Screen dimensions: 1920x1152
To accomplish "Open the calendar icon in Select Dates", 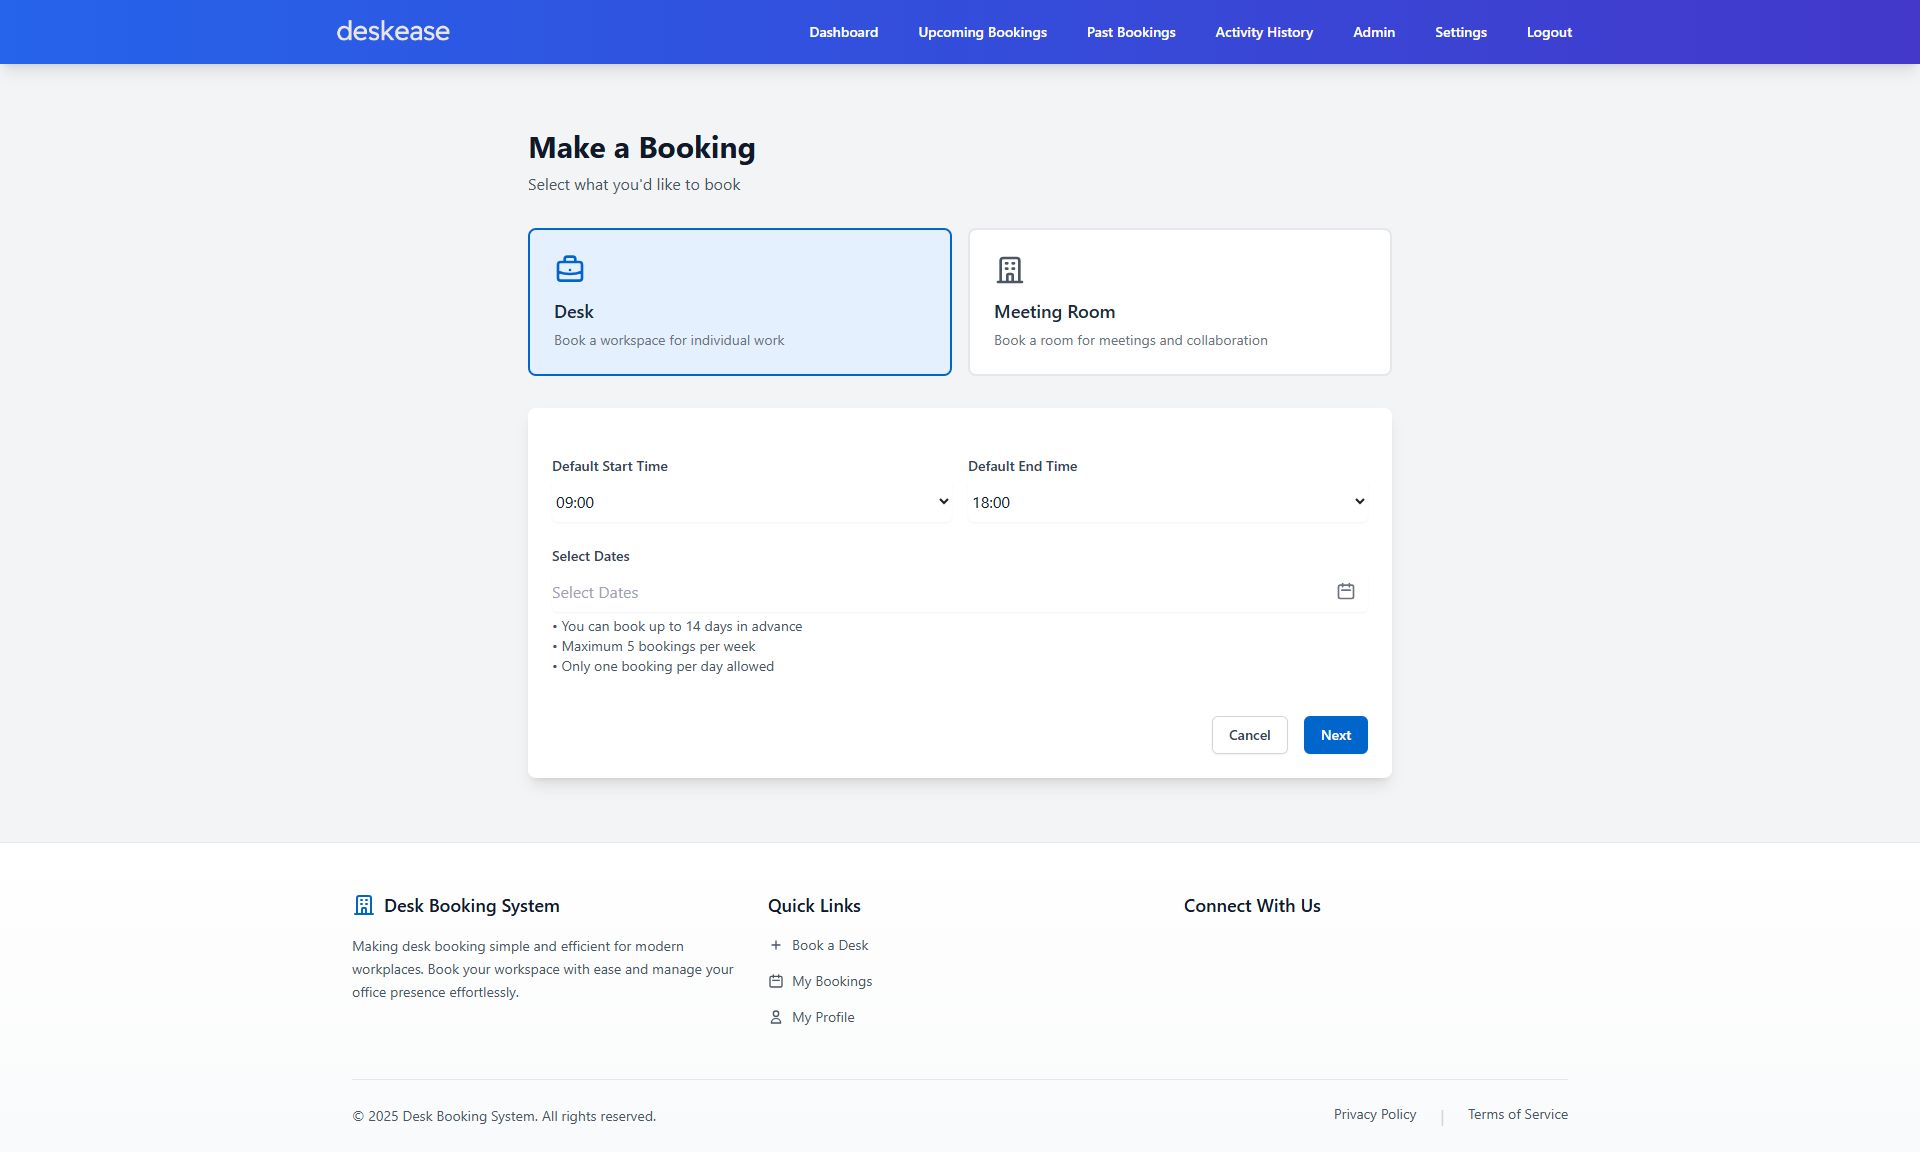I will pyautogui.click(x=1345, y=591).
